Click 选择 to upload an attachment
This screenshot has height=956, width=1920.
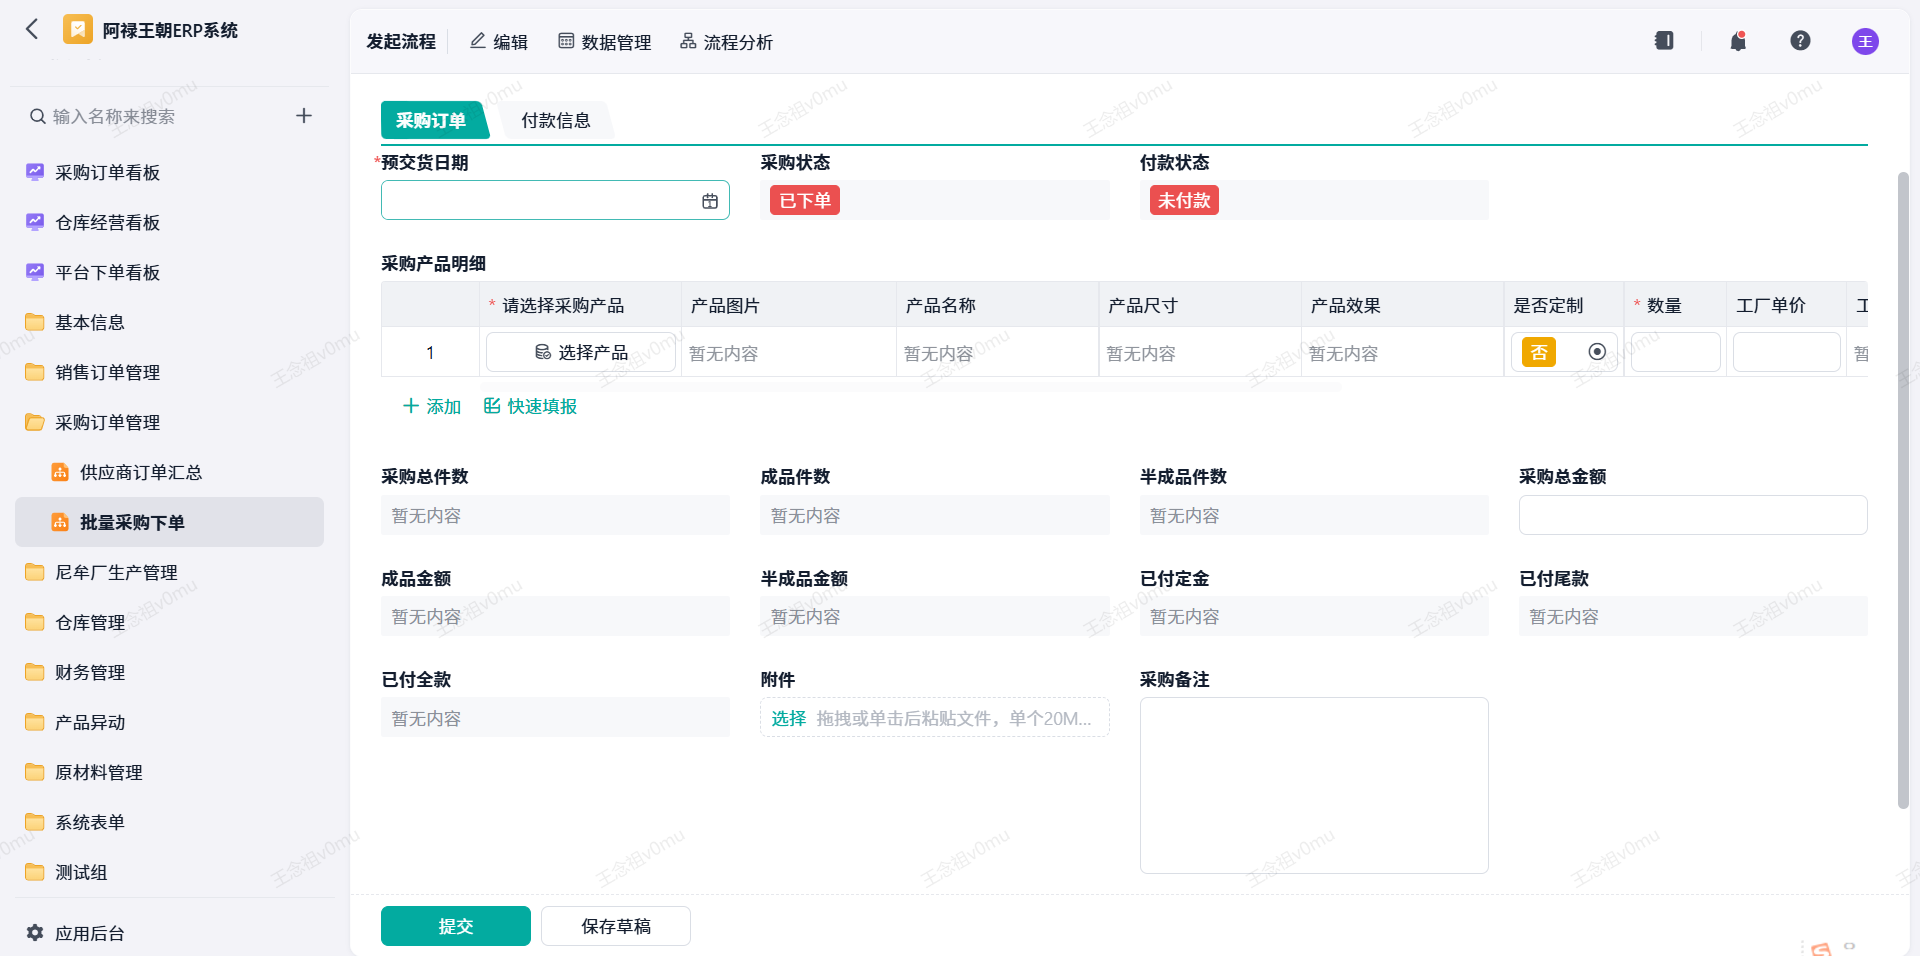(x=788, y=718)
